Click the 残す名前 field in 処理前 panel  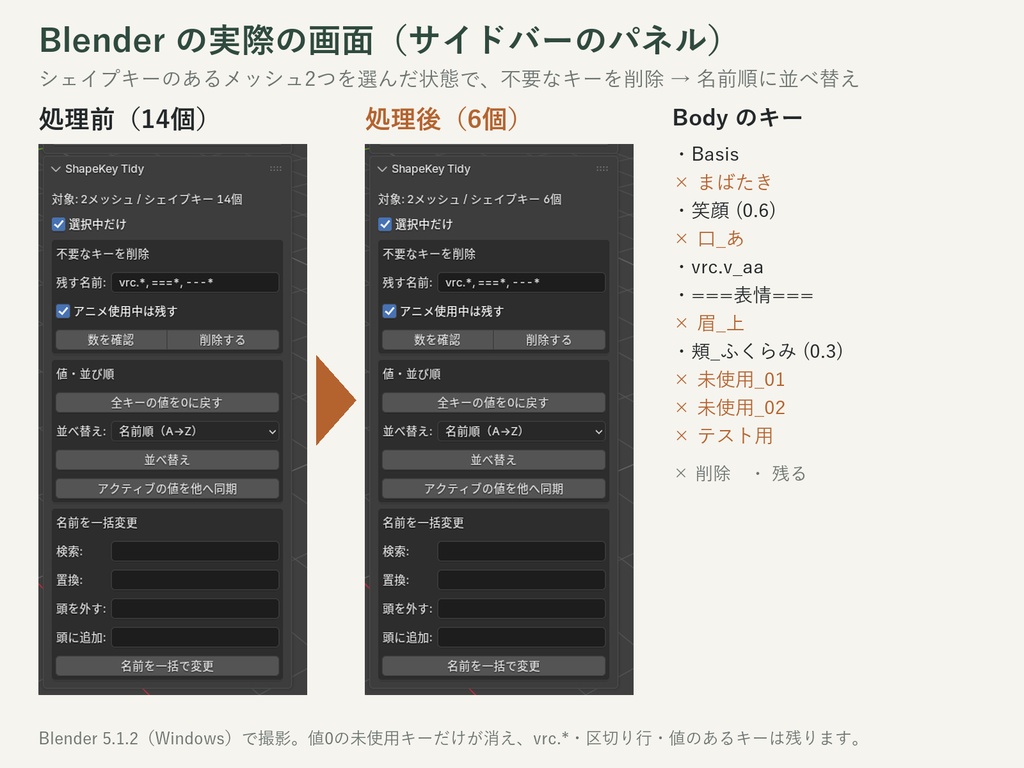pos(195,283)
